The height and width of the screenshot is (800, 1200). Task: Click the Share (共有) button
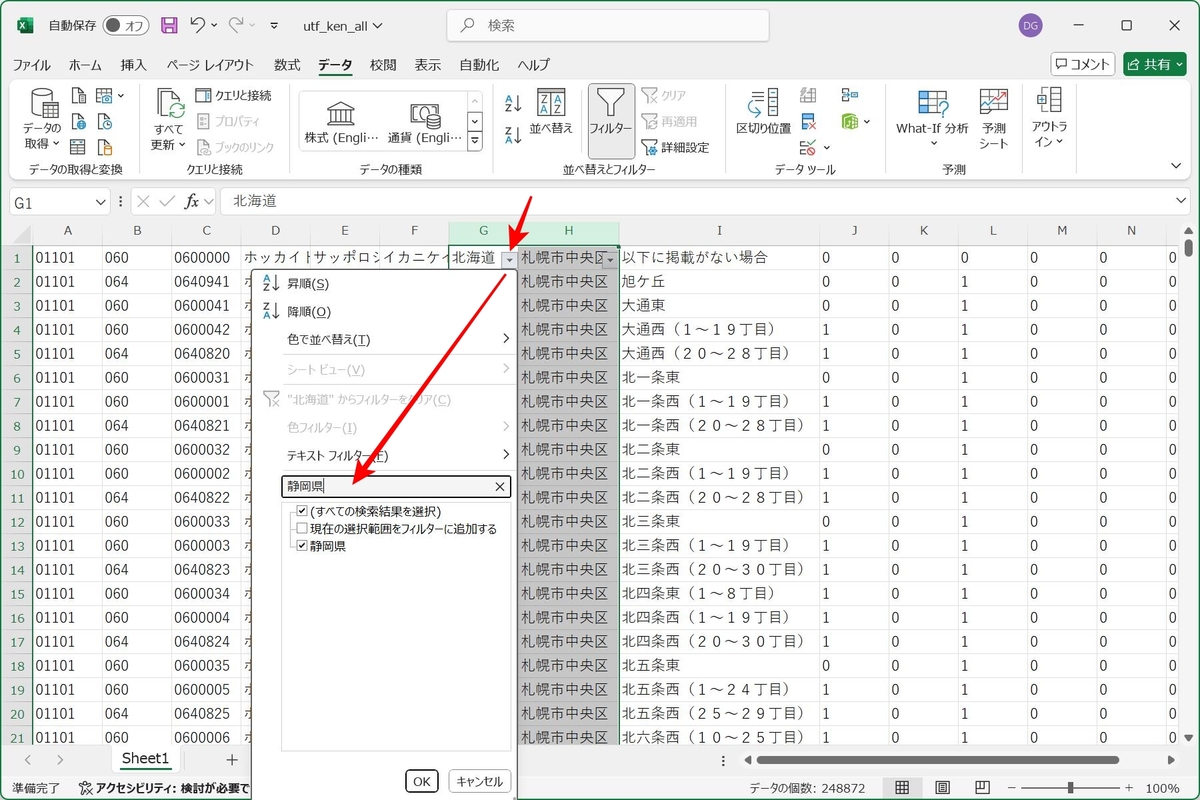(1155, 64)
